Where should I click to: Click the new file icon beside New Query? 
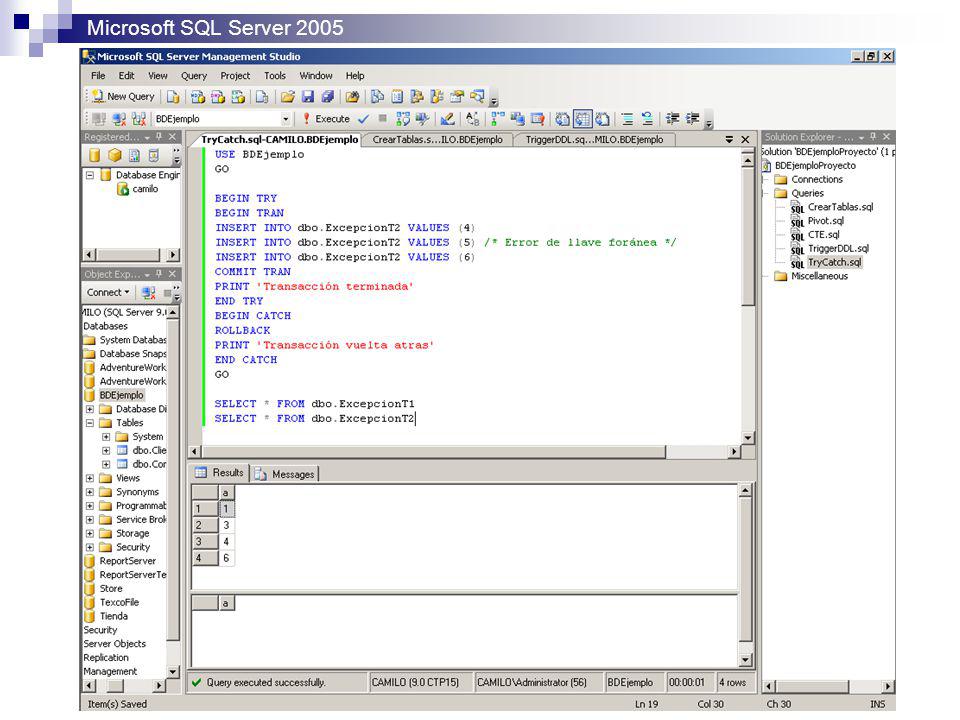(173, 97)
